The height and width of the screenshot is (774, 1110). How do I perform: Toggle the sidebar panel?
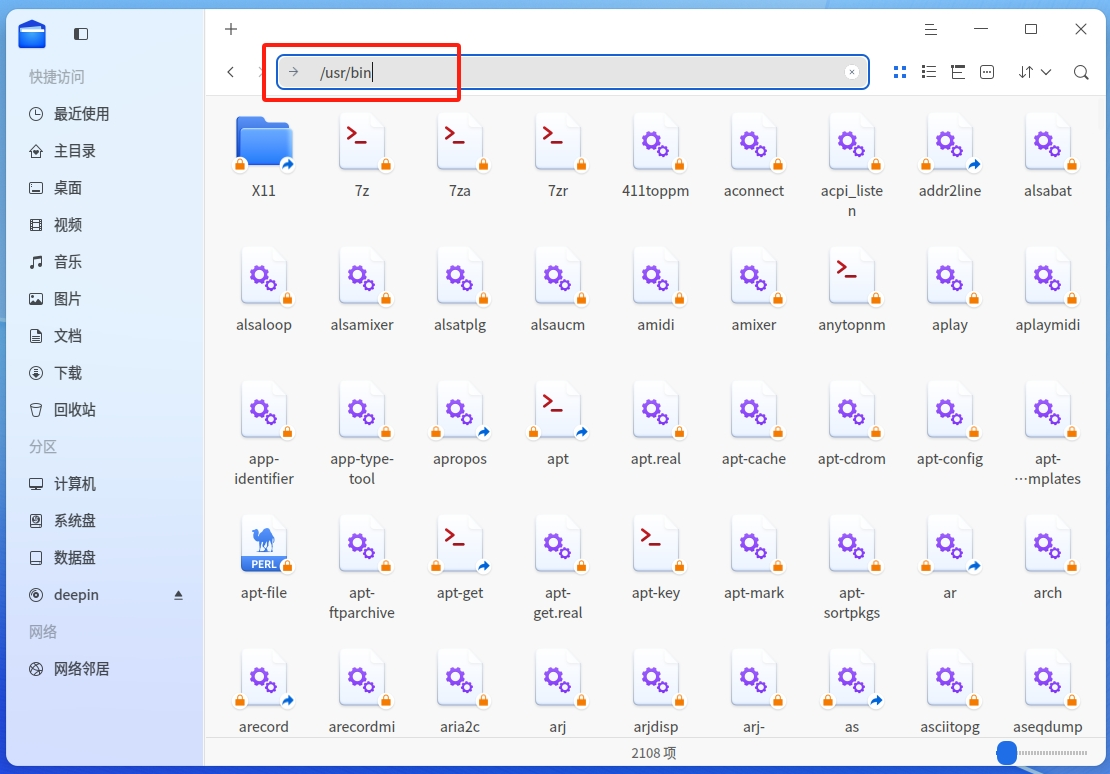pyautogui.click(x=81, y=34)
